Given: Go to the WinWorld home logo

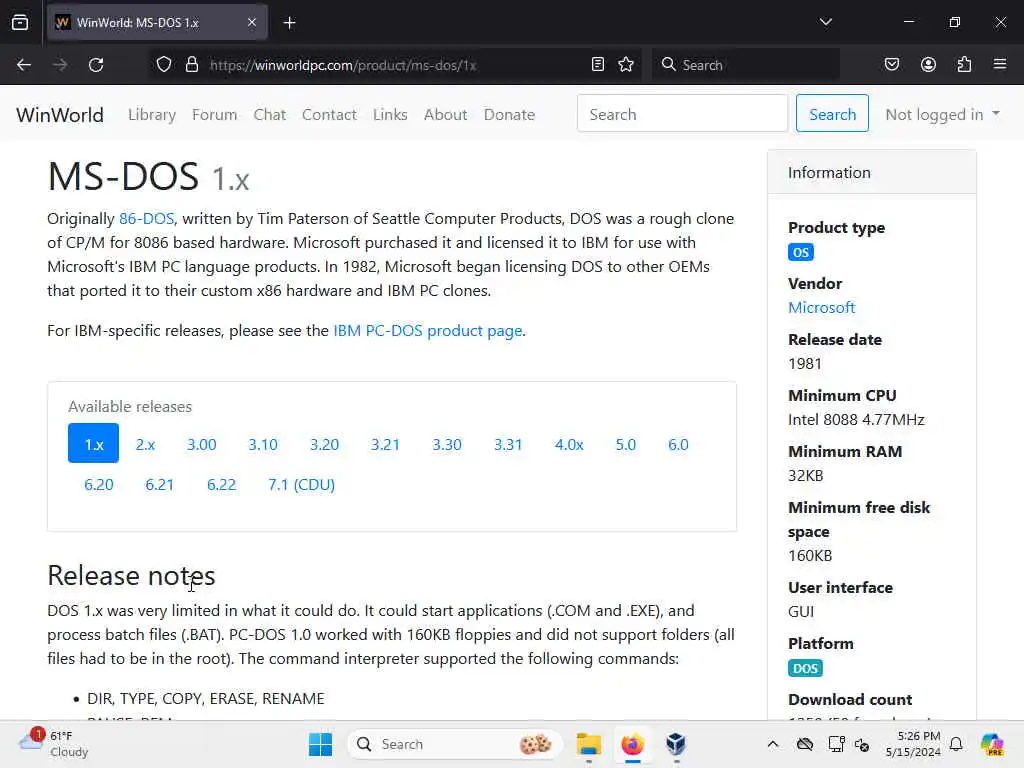Looking at the screenshot, I should pos(60,115).
